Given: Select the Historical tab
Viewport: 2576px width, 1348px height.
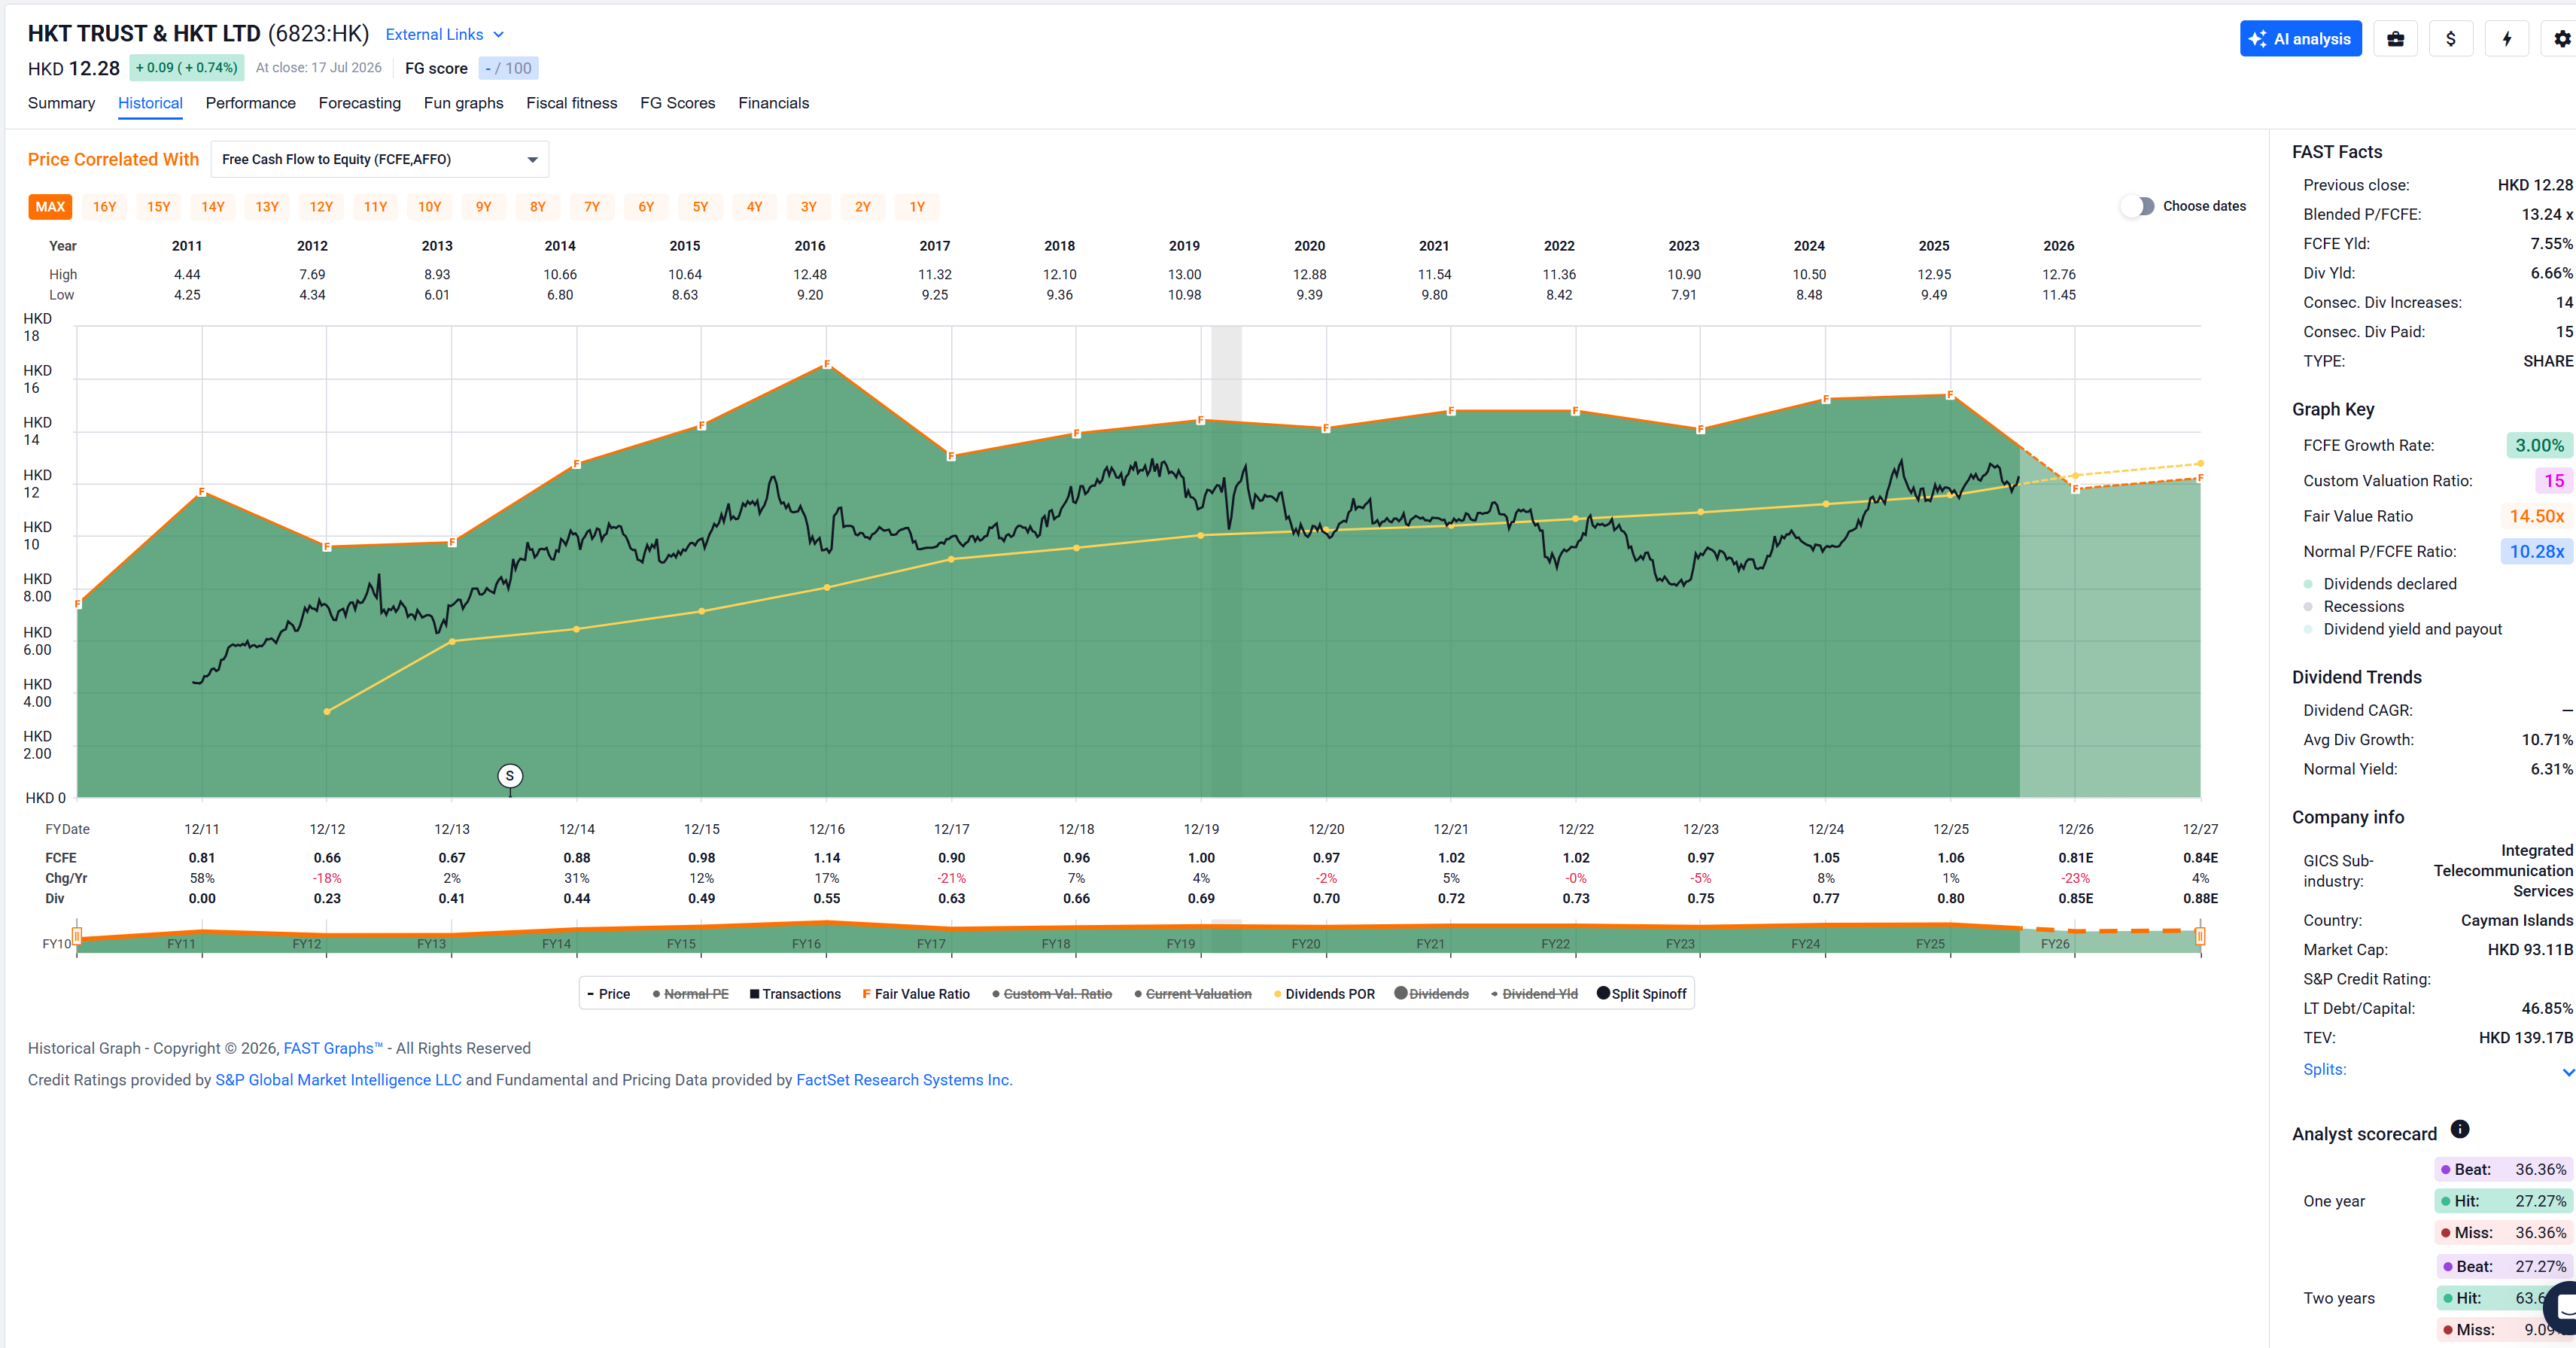Looking at the screenshot, I should (150, 103).
